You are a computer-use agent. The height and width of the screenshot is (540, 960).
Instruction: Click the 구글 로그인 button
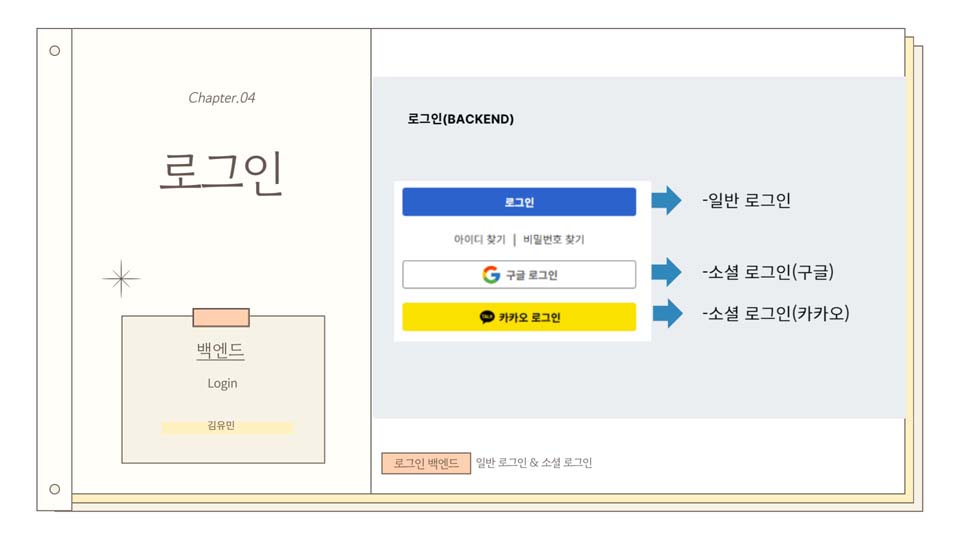(x=519, y=274)
